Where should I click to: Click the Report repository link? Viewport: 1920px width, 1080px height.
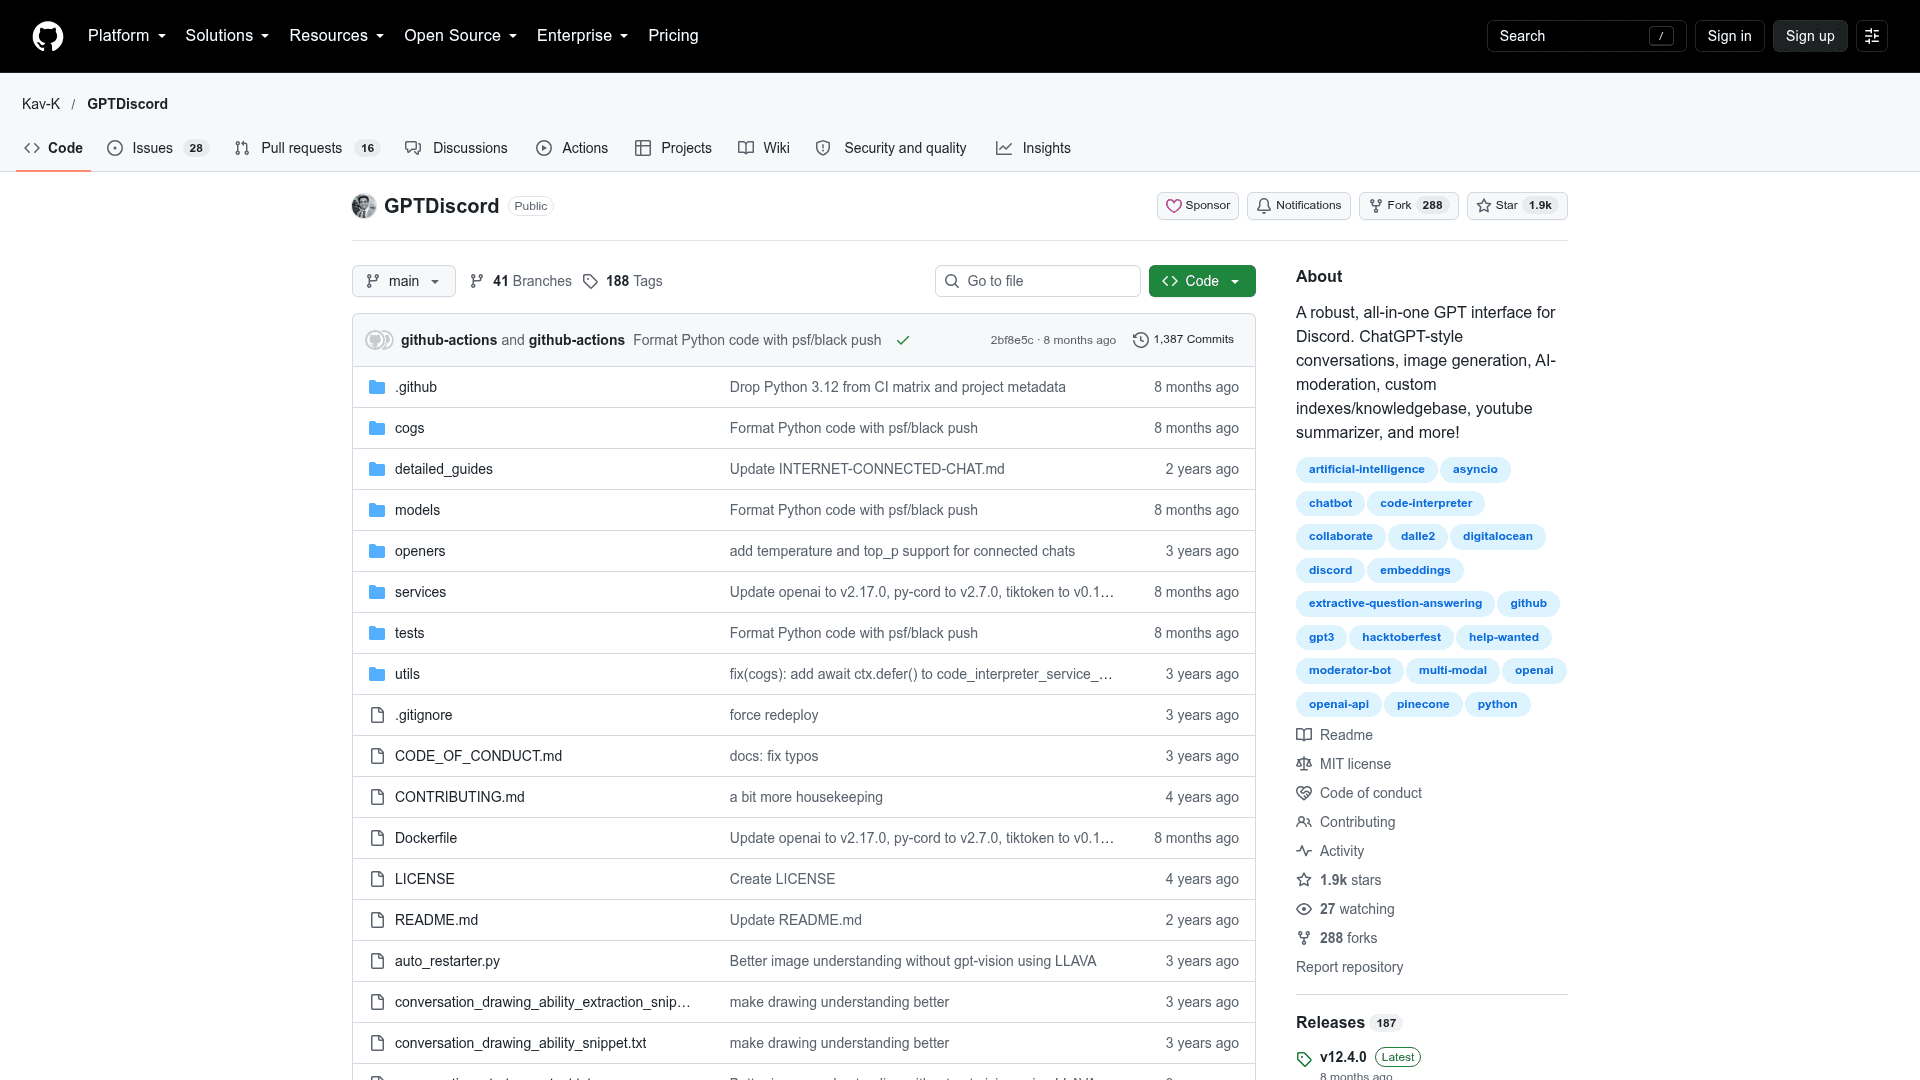point(1349,967)
